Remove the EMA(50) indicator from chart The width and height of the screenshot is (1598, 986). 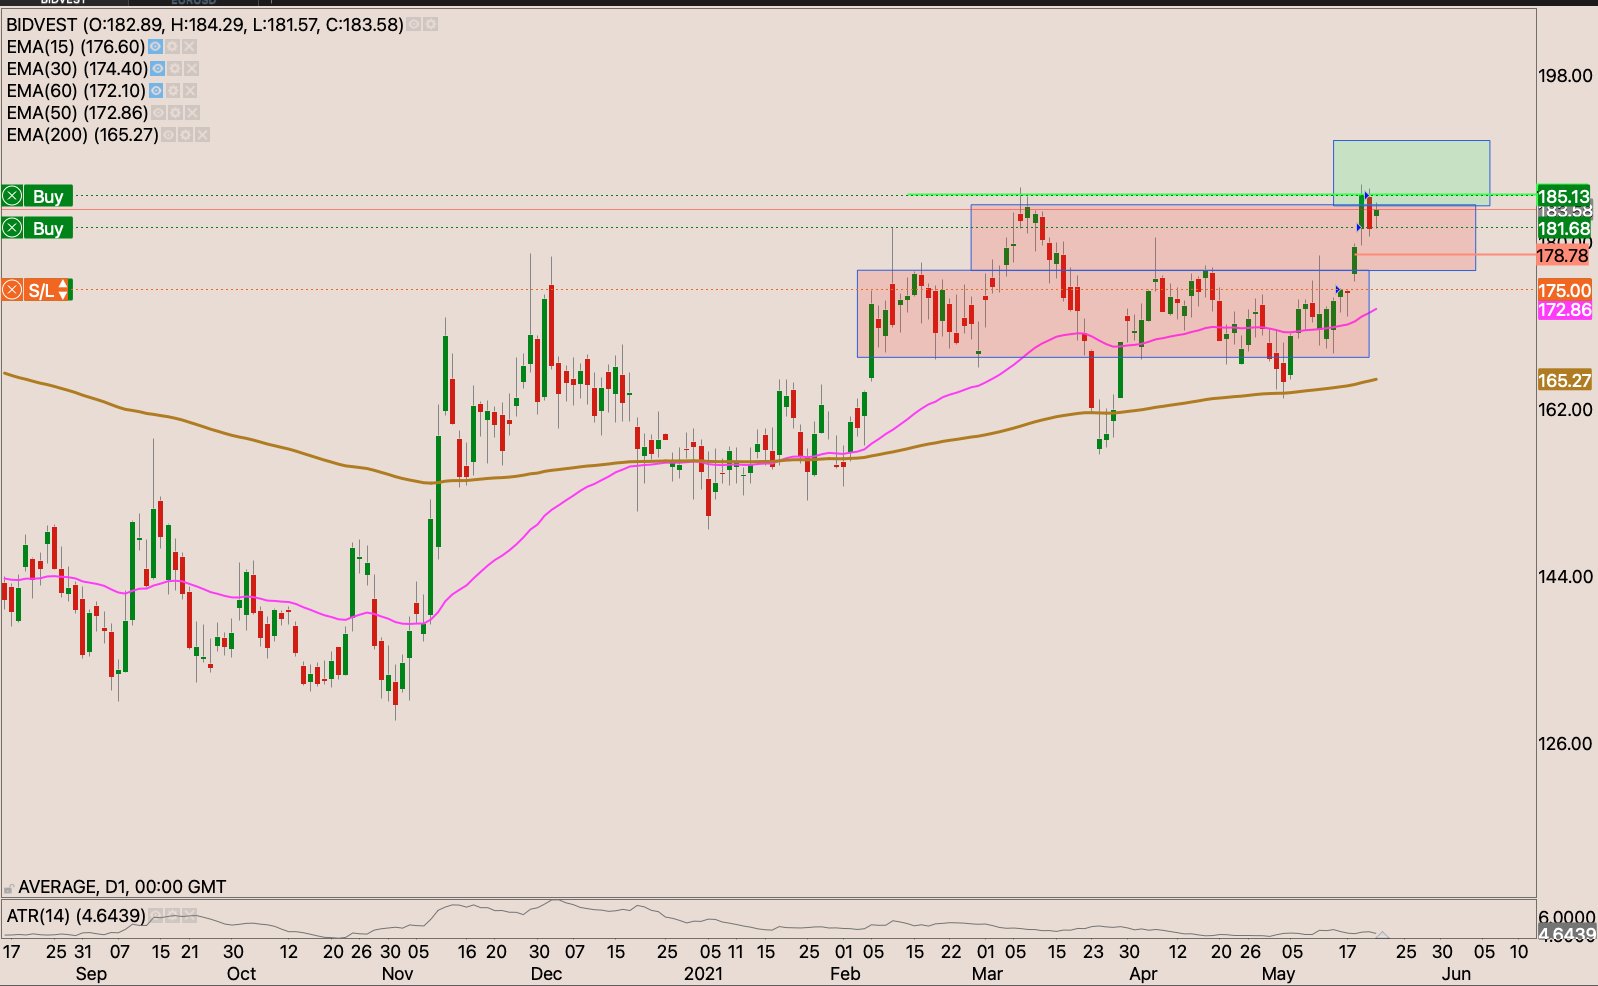click(x=192, y=113)
